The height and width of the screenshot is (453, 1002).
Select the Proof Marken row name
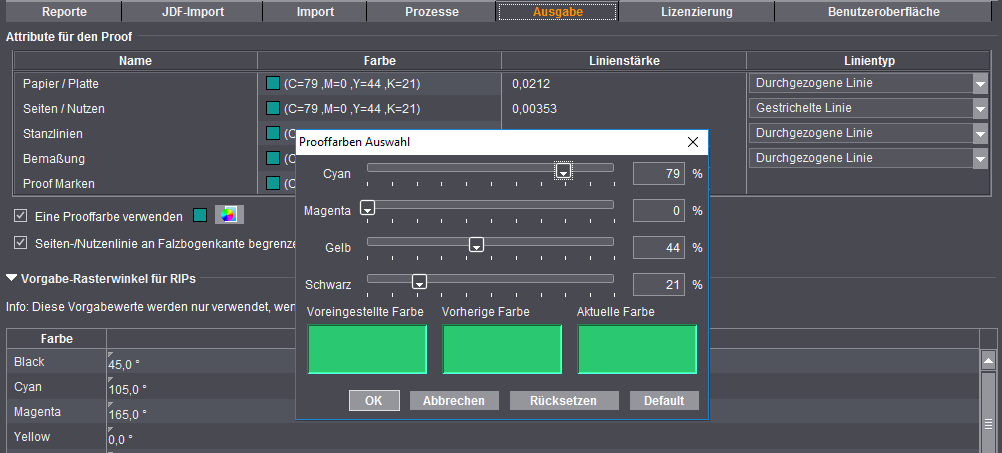59,183
